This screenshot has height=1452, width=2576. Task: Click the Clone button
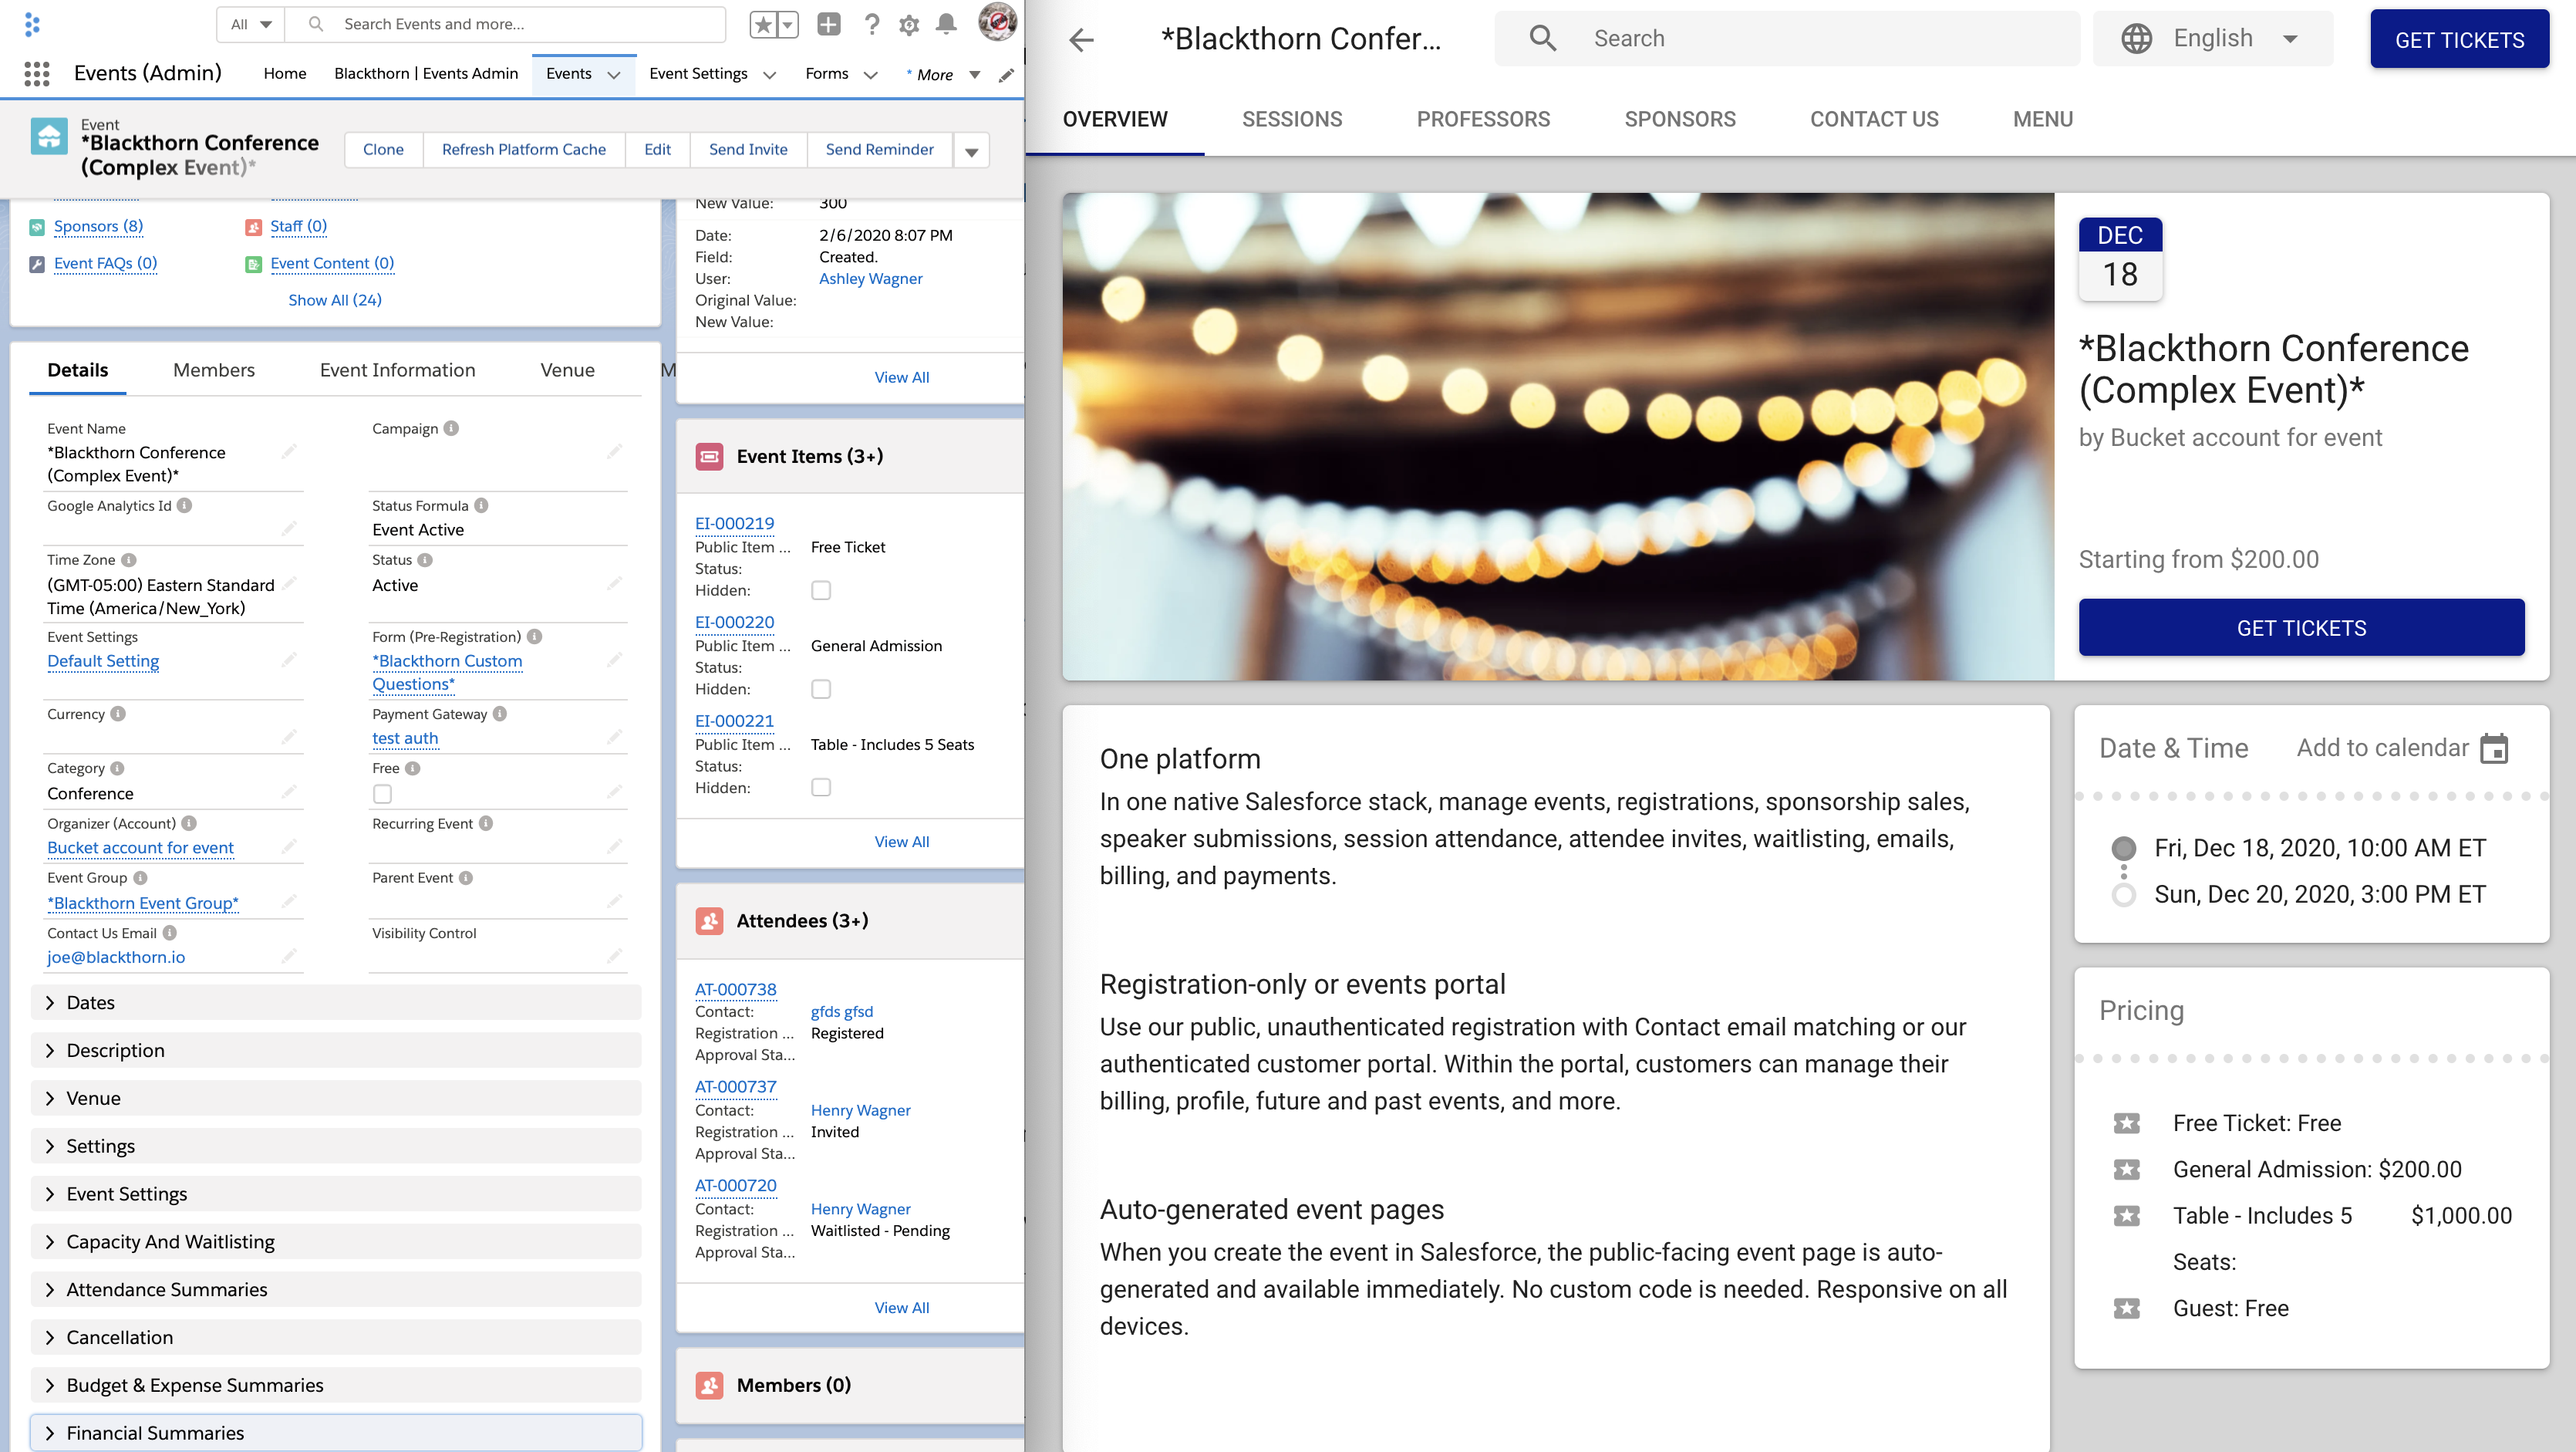(383, 150)
